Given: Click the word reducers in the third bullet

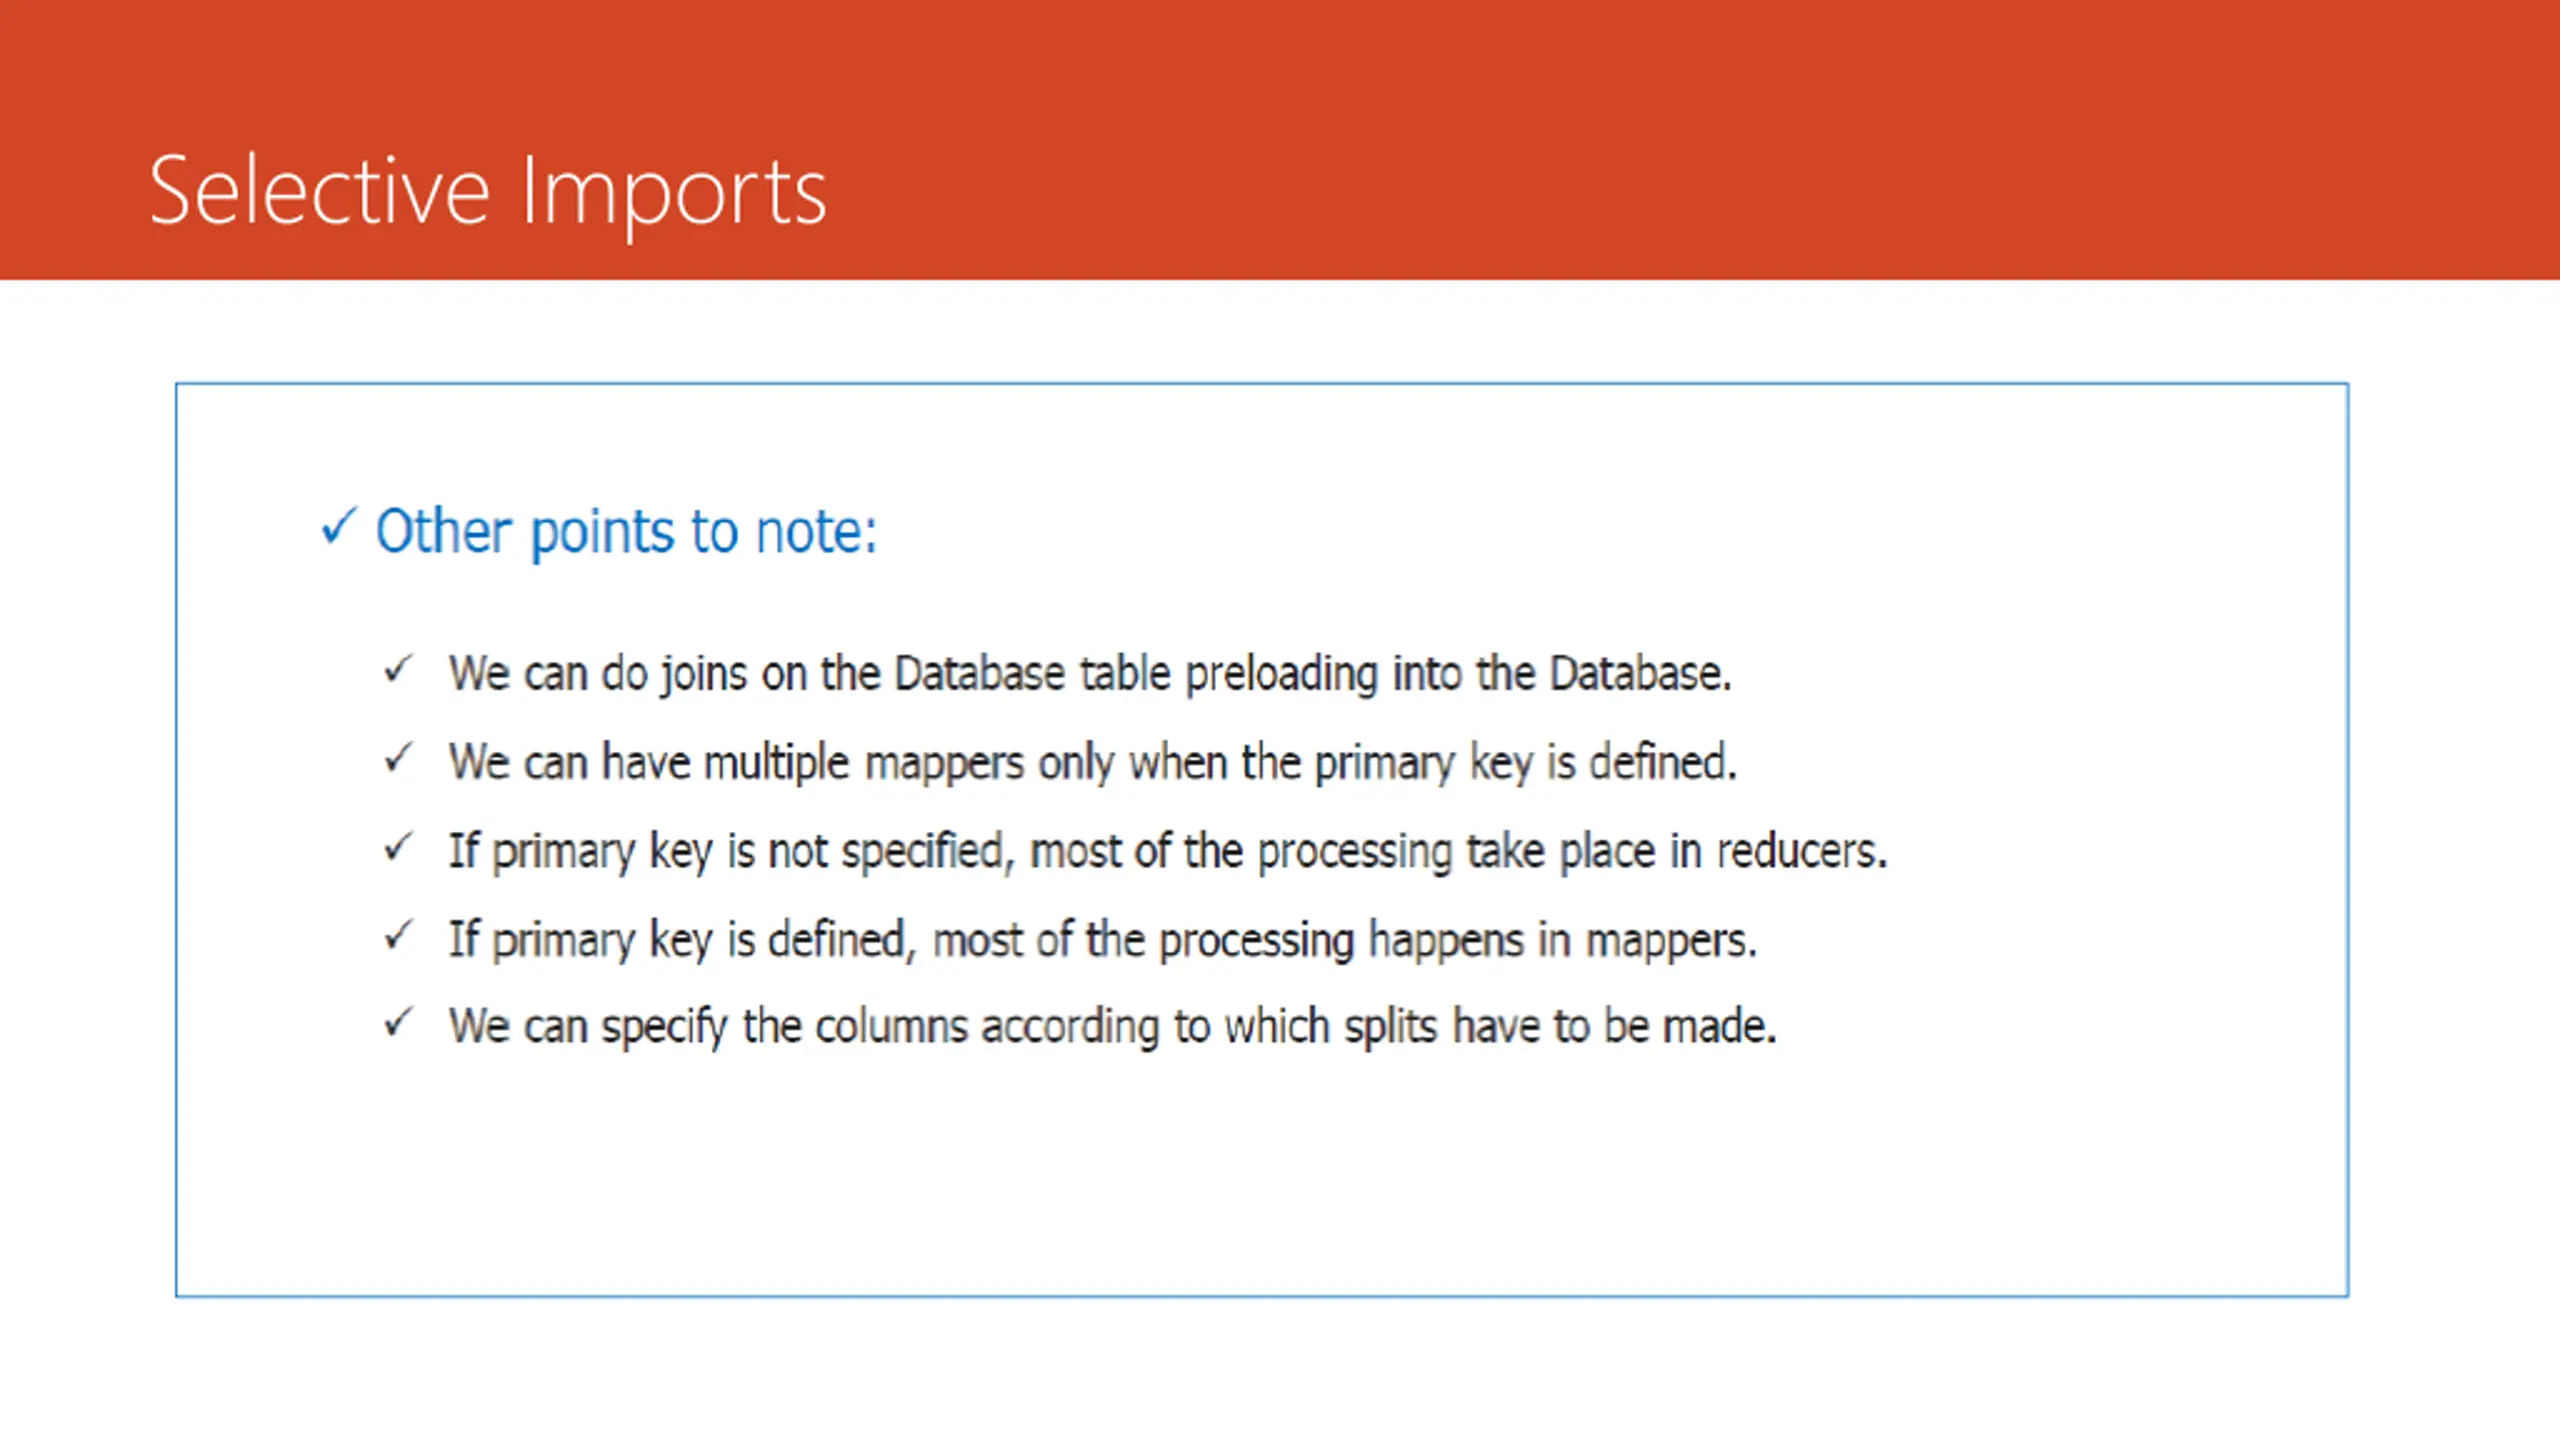Looking at the screenshot, I should [1802, 851].
